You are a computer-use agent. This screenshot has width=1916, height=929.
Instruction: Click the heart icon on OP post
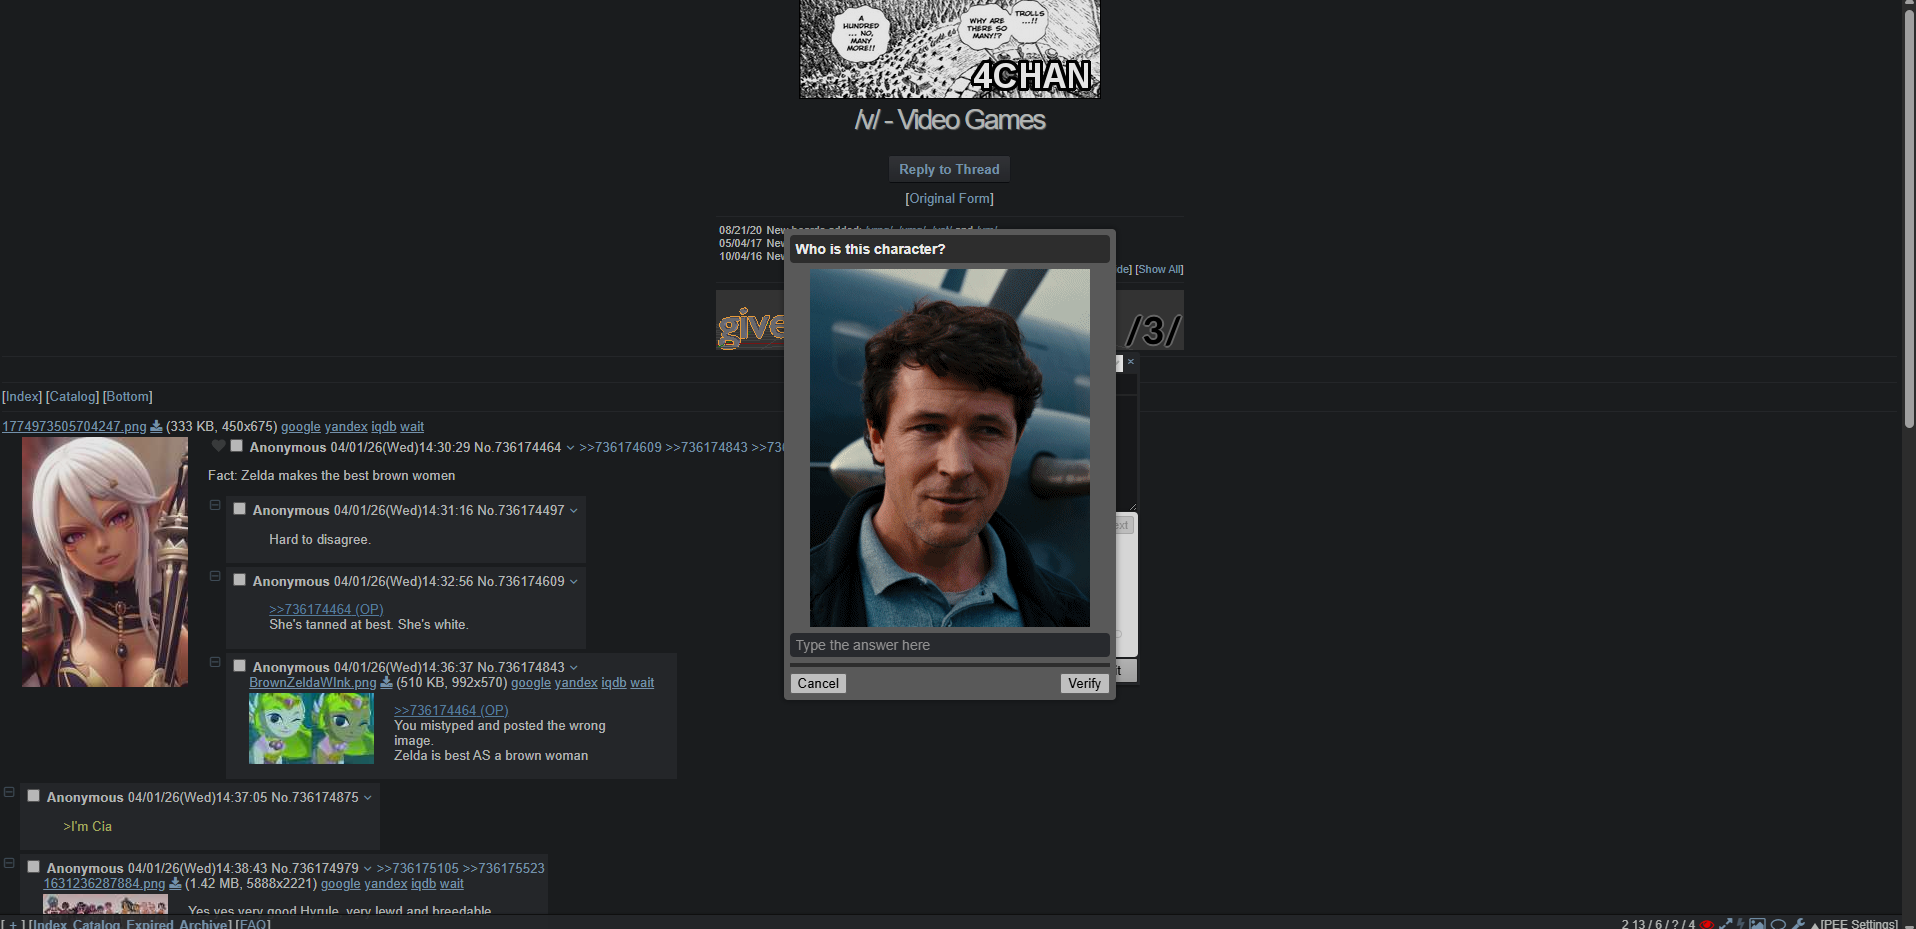click(x=218, y=446)
